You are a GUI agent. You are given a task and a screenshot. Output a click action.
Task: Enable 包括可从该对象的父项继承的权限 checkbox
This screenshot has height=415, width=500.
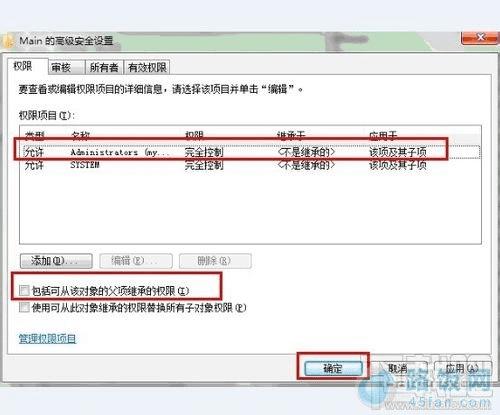(x=24, y=291)
